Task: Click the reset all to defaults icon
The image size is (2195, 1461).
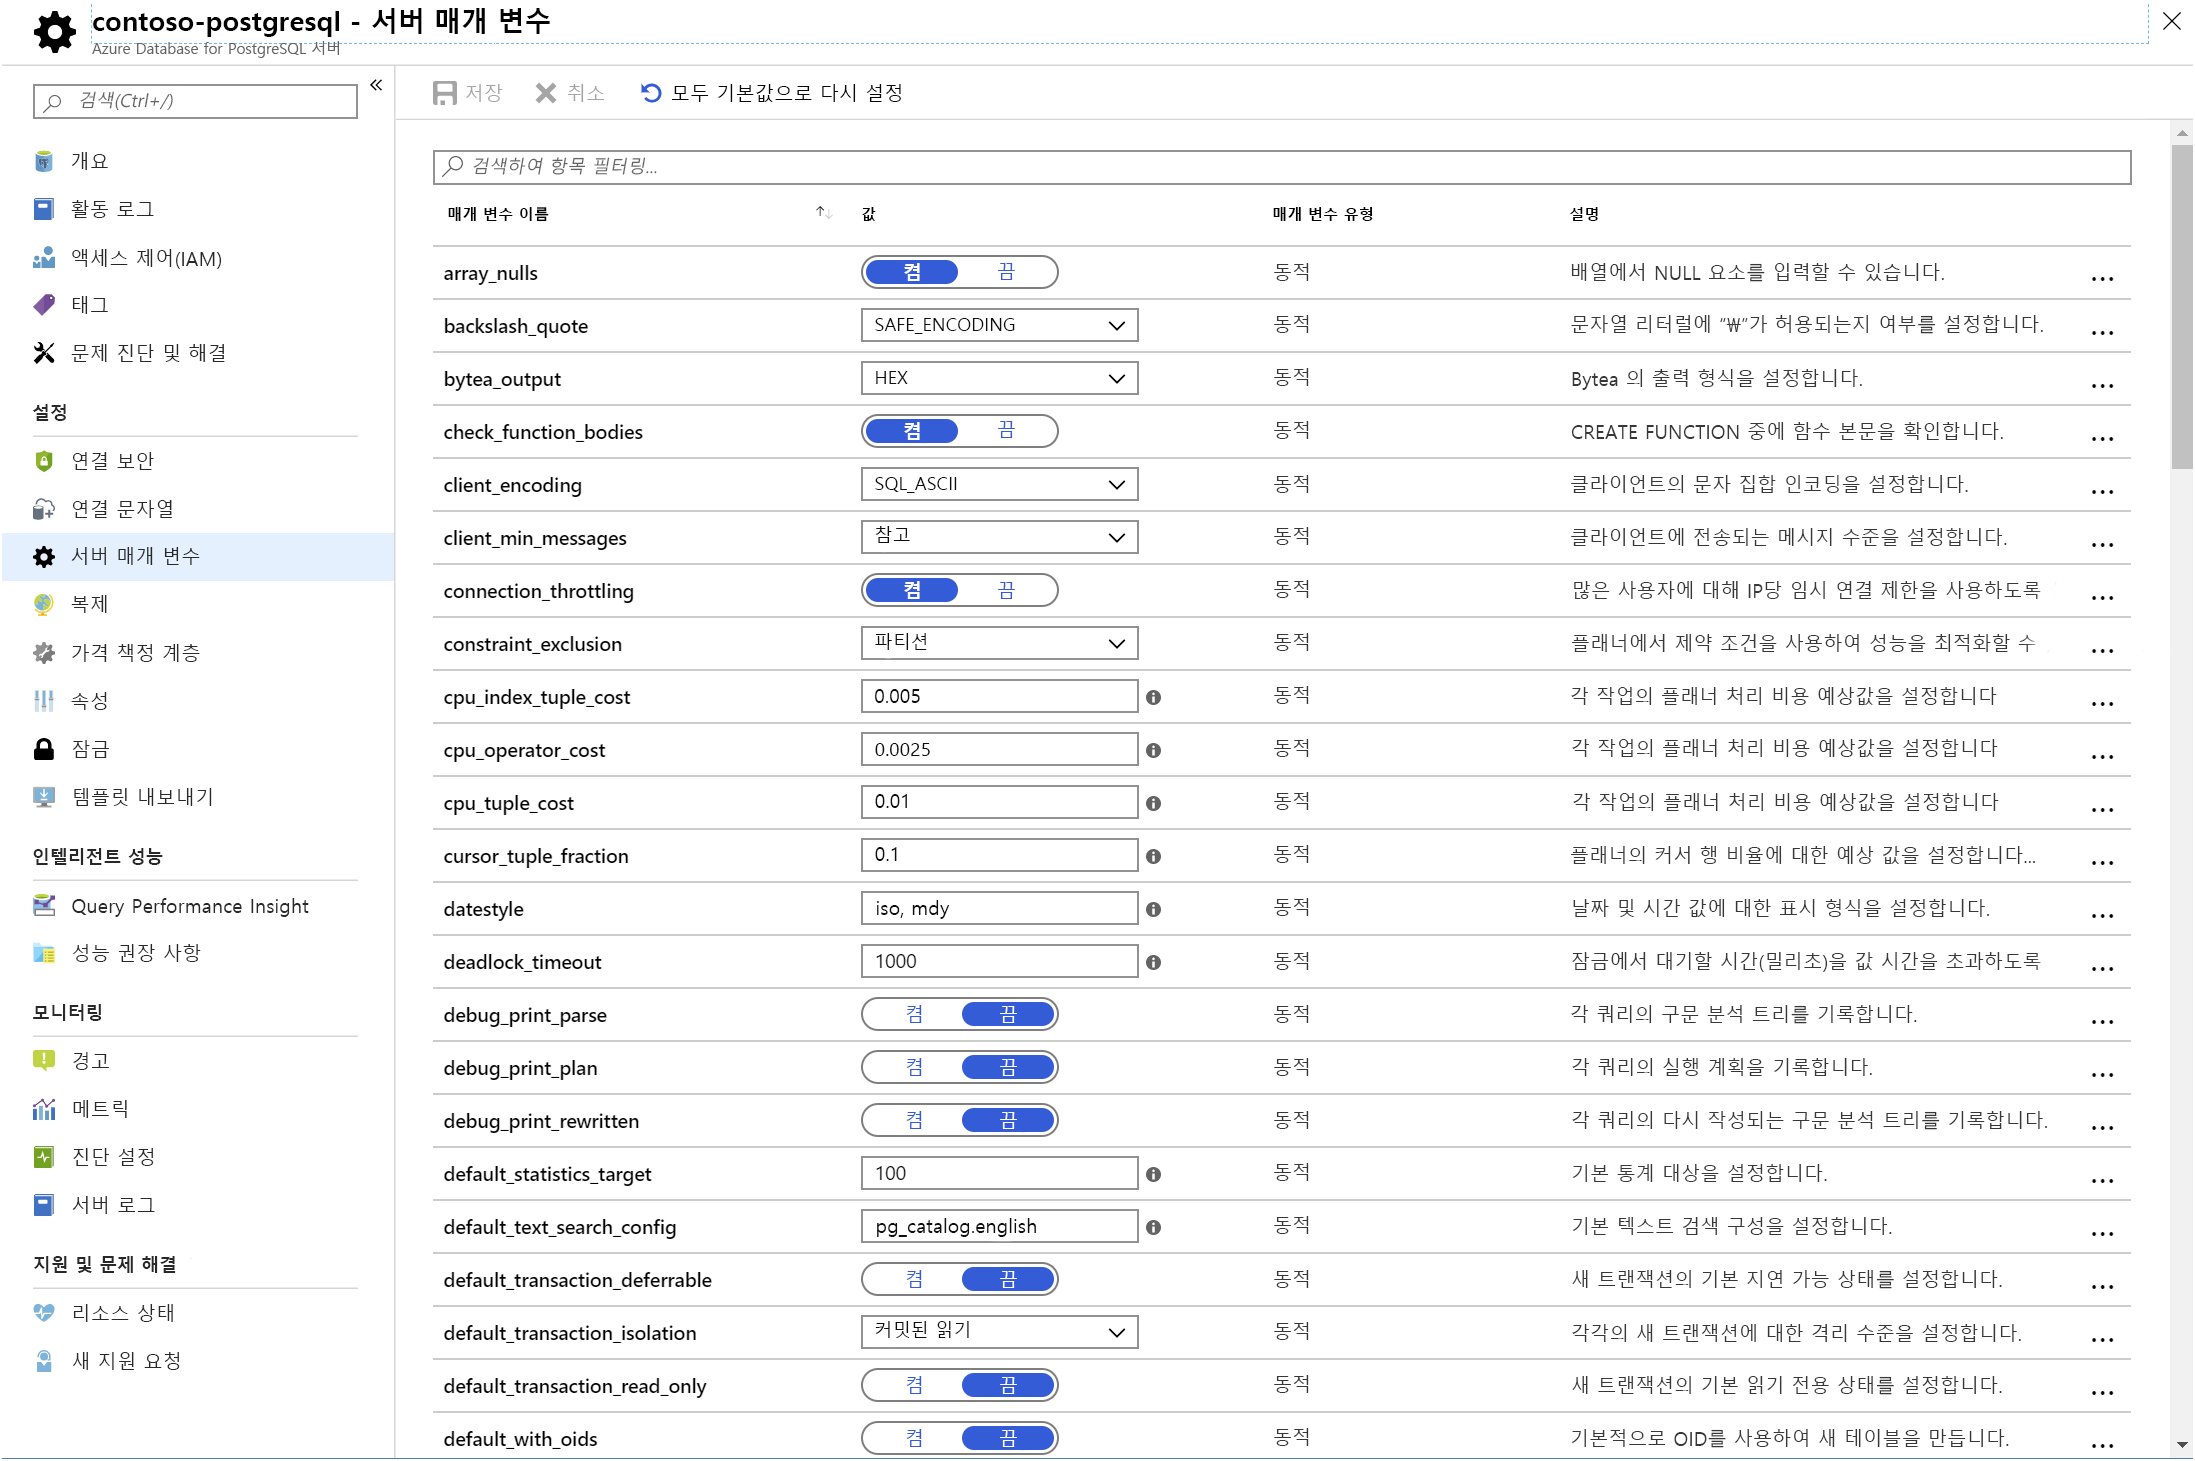Action: tap(651, 93)
